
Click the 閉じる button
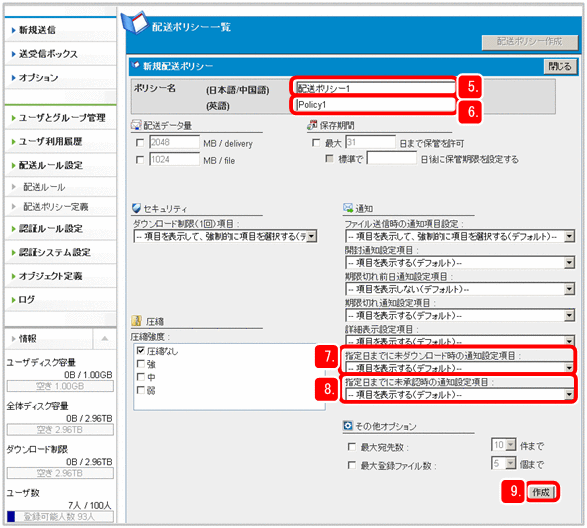tap(560, 67)
